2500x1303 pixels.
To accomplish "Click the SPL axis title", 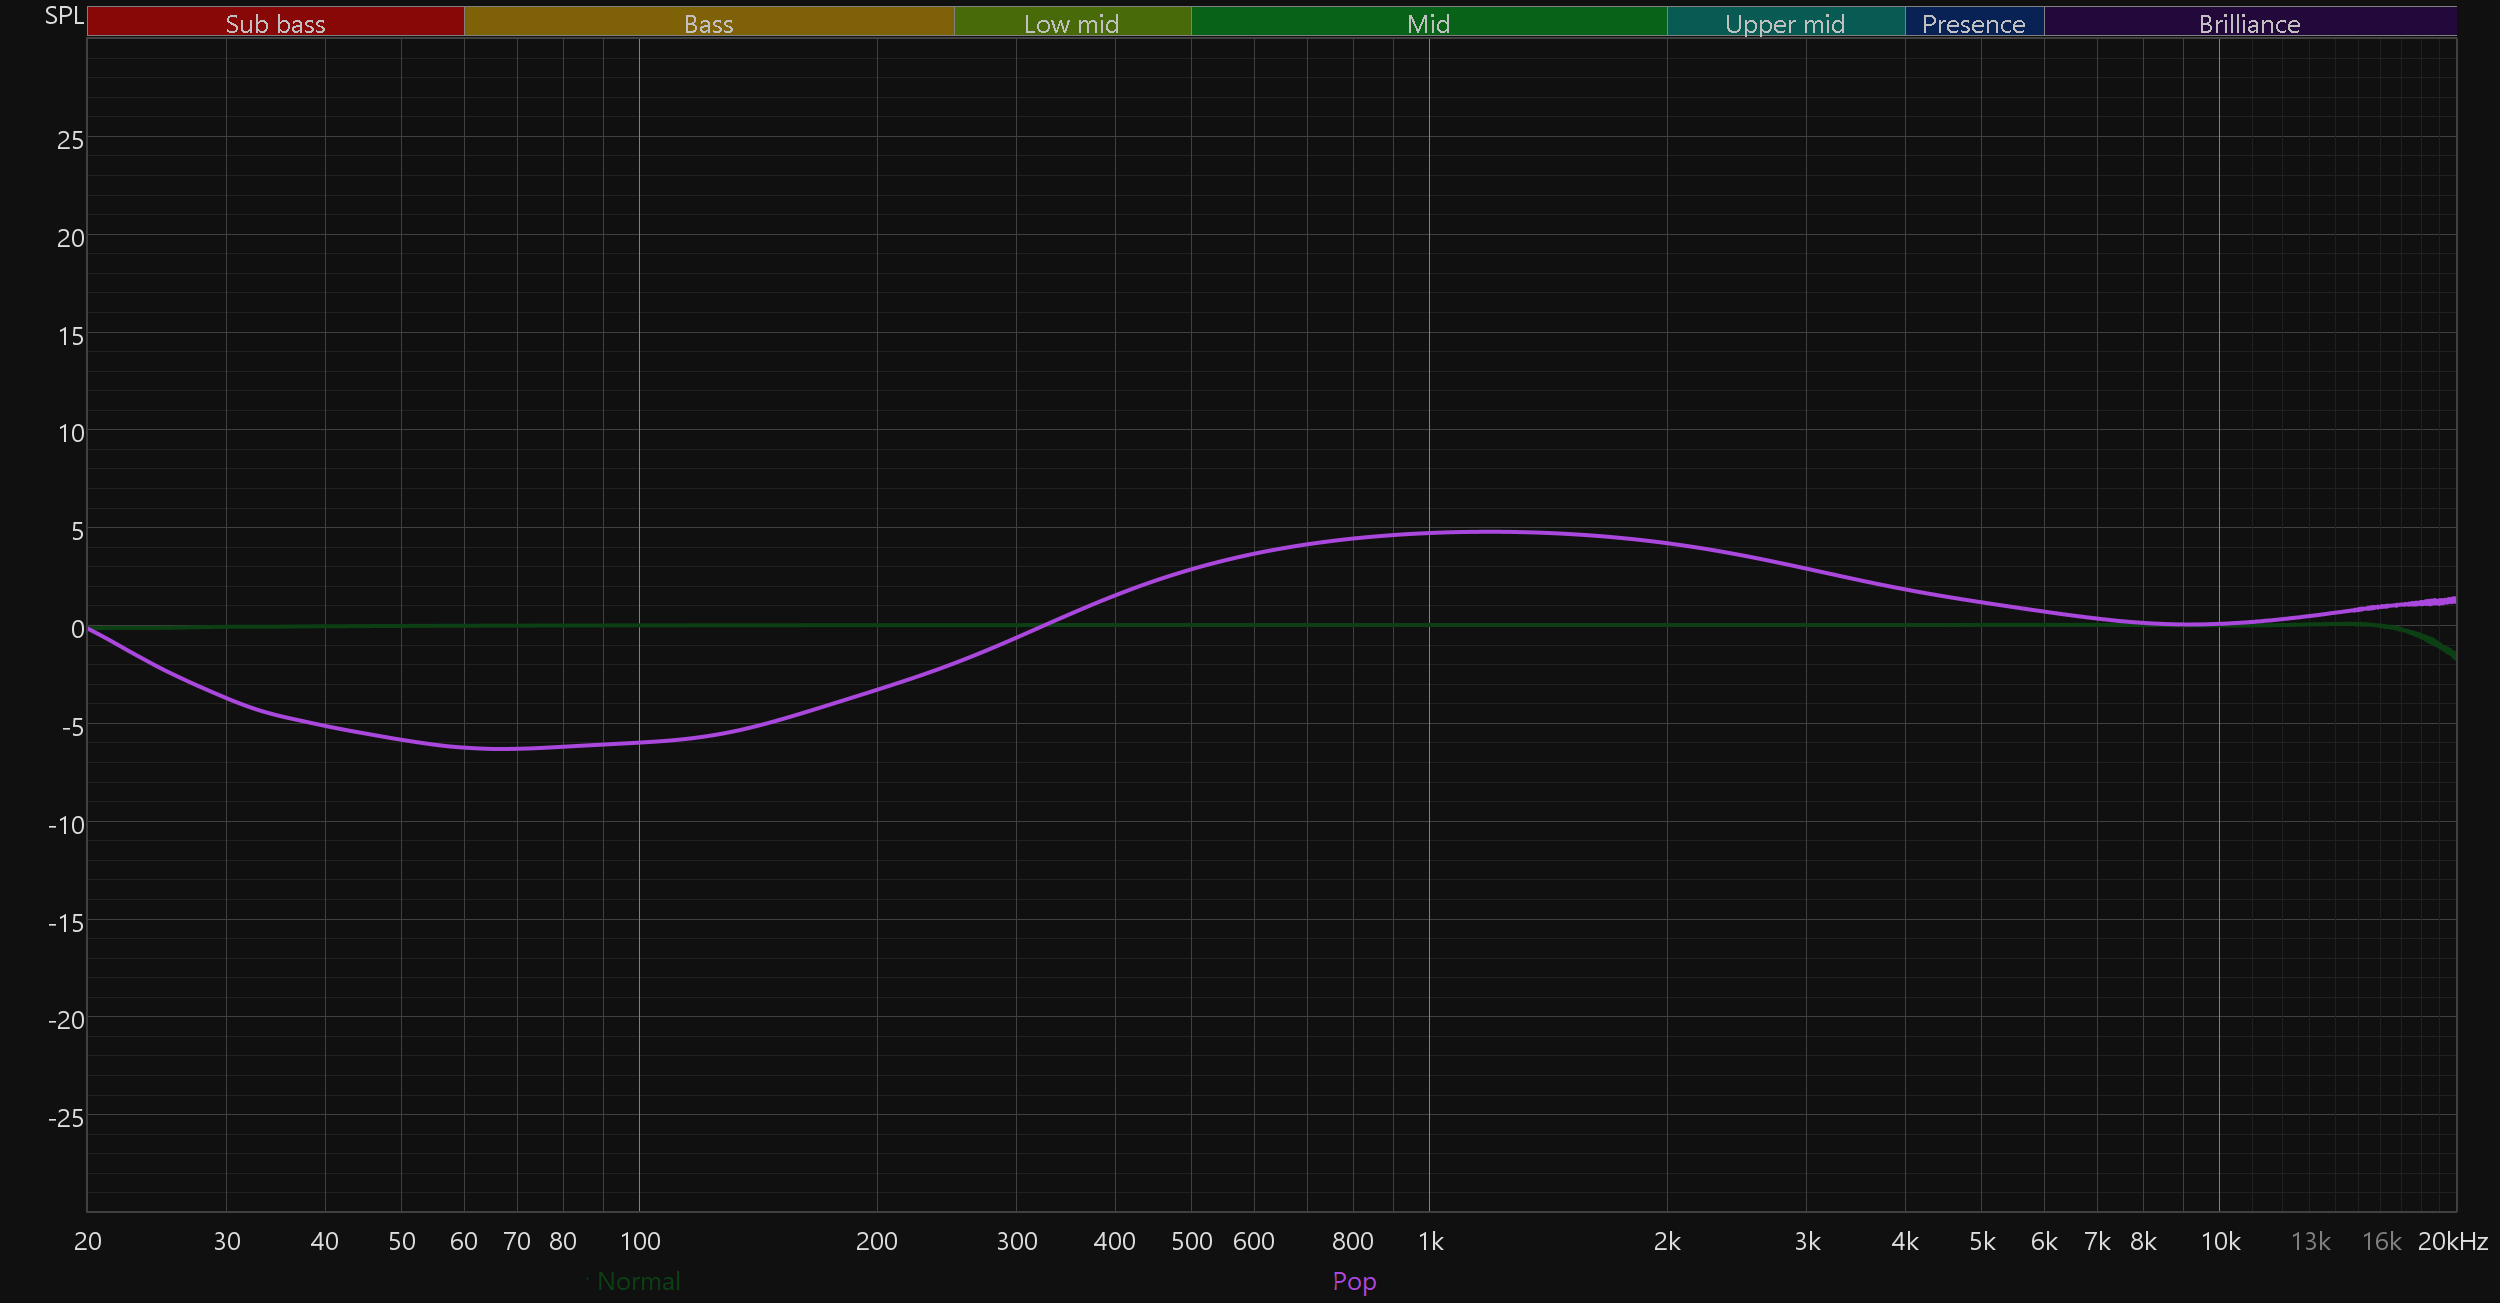I will 64,16.
